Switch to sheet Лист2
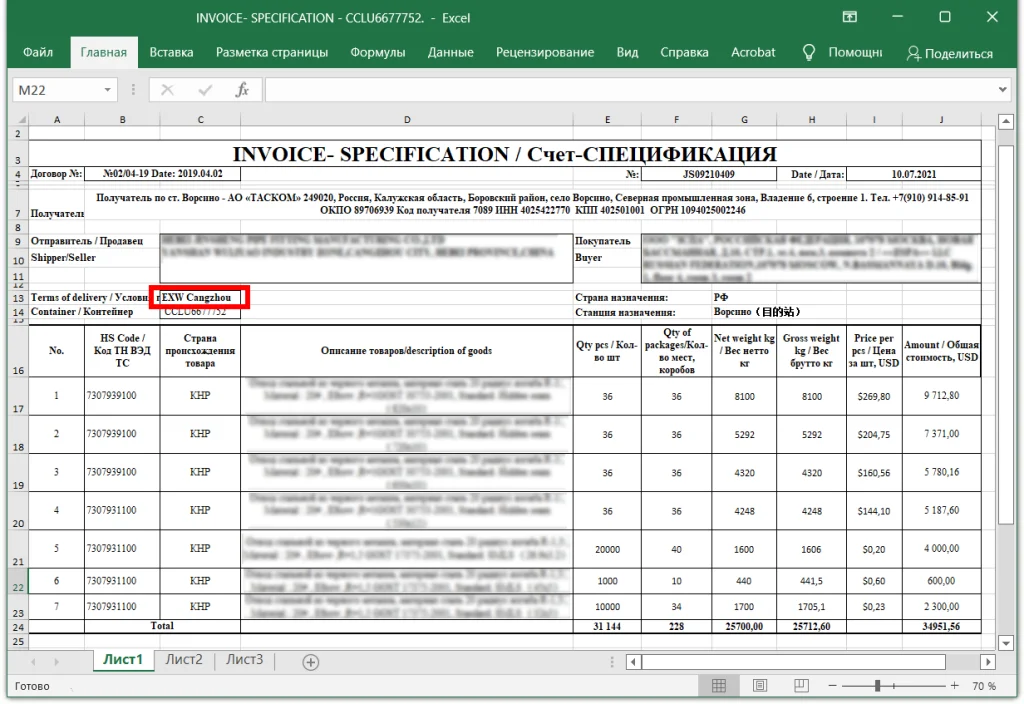 pos(184,660)
